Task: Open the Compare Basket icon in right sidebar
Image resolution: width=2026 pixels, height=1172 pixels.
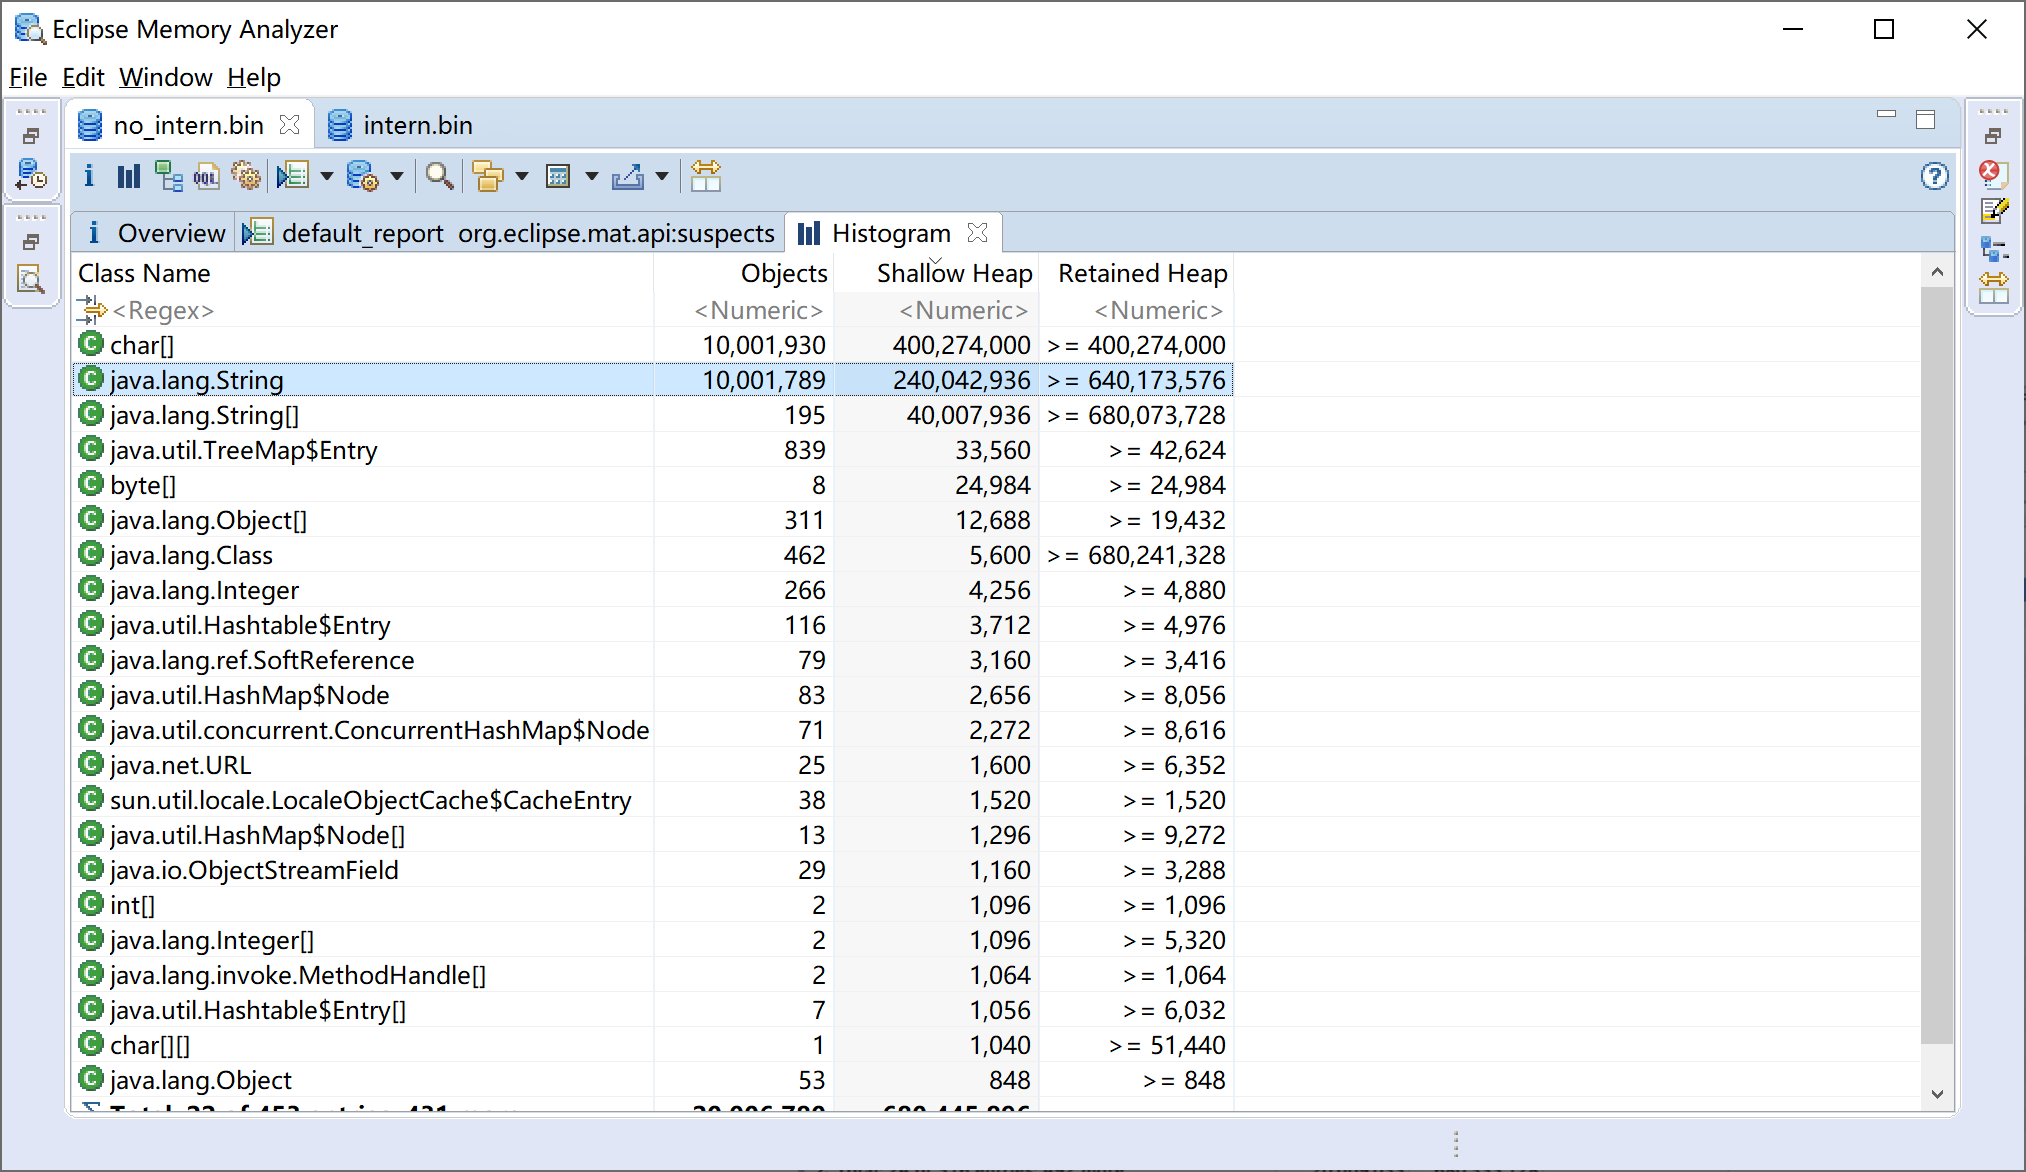Action: pos(1994,288)
